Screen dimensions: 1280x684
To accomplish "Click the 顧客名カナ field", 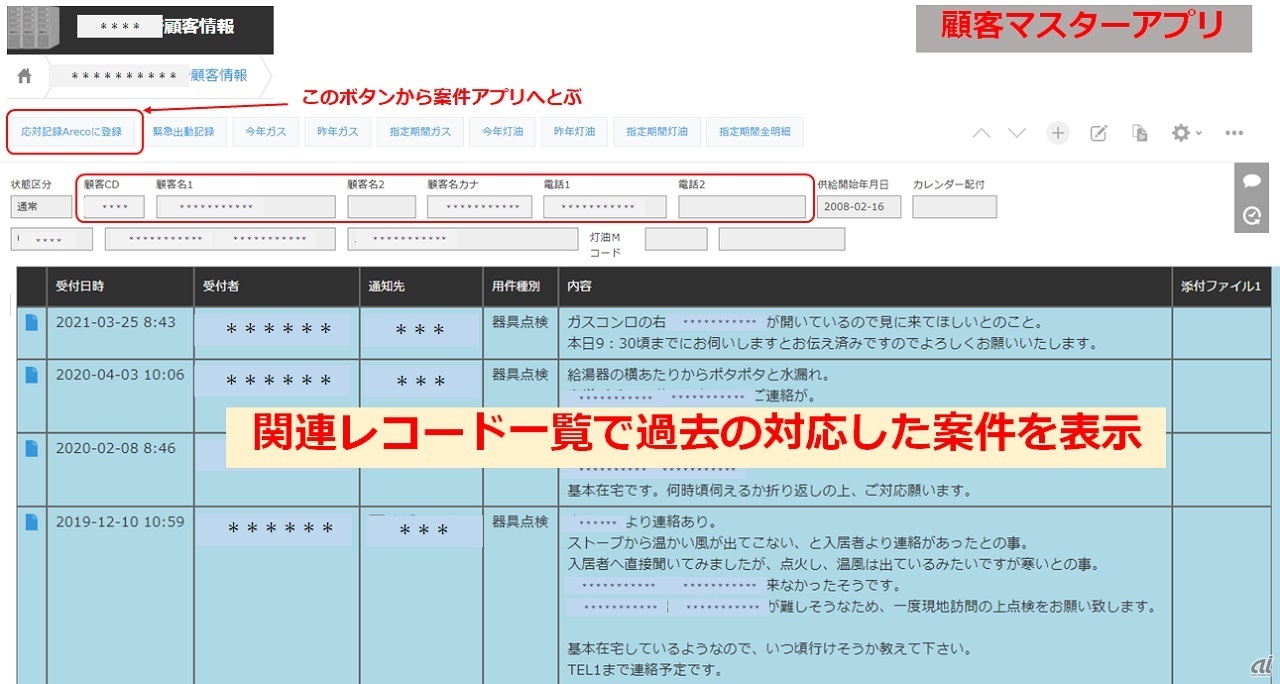I will point(479,207).
